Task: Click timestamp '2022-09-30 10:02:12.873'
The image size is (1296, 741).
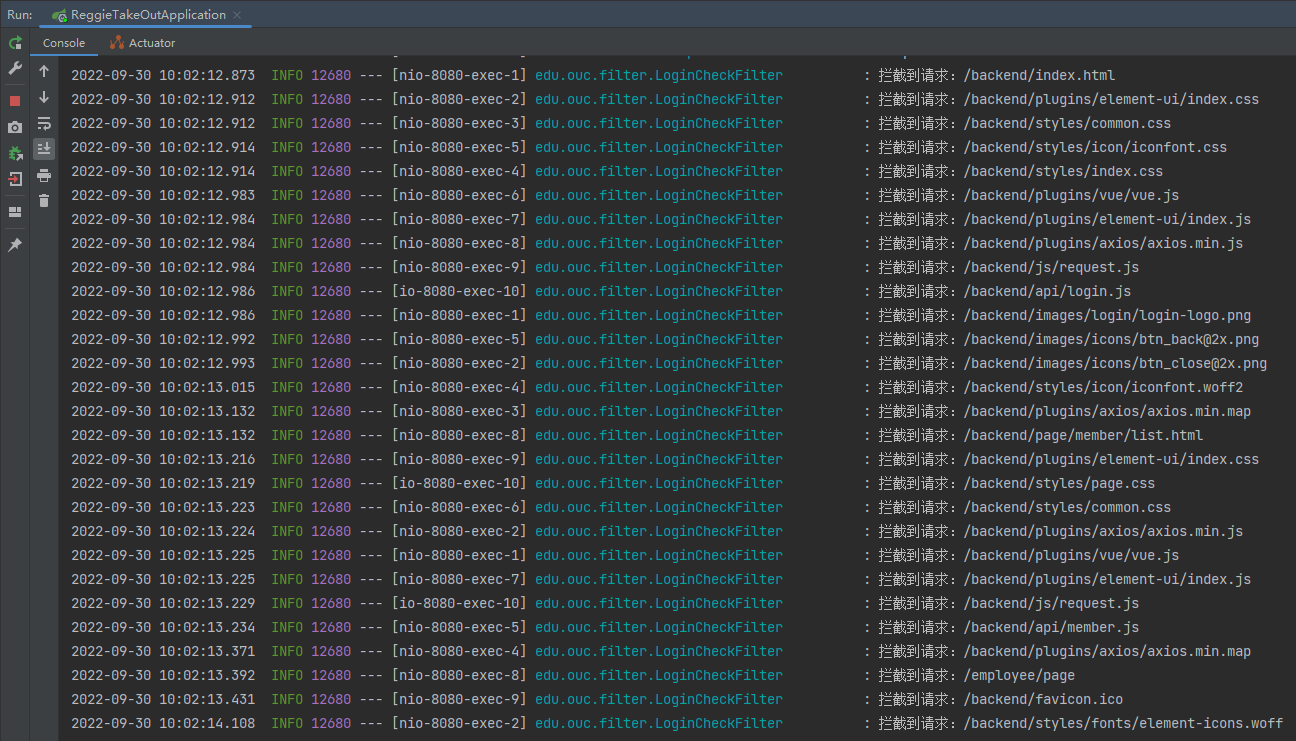Action: [x=163, y=75]
